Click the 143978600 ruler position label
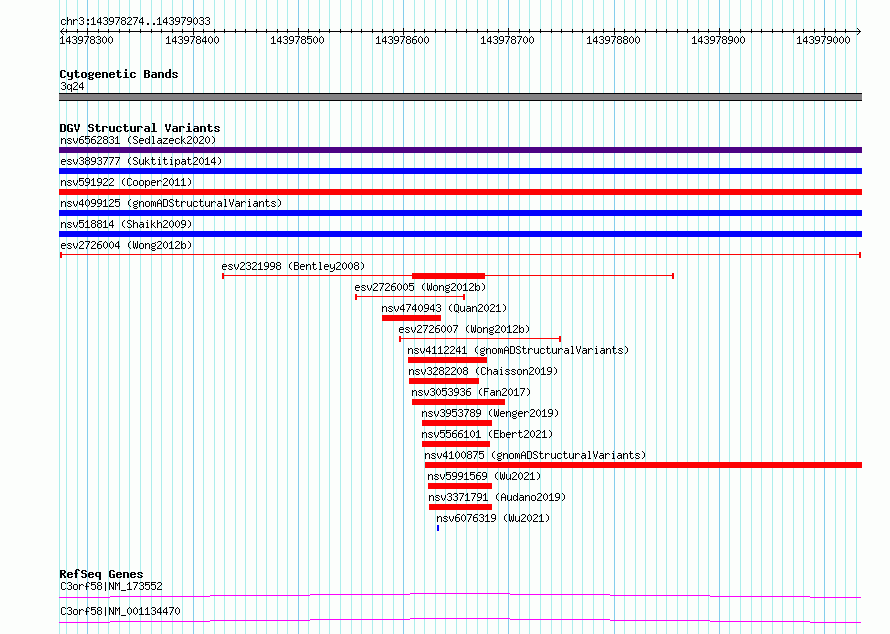Image resolution: width=890 pixels, height=634 pixels. tap(402, 40)
